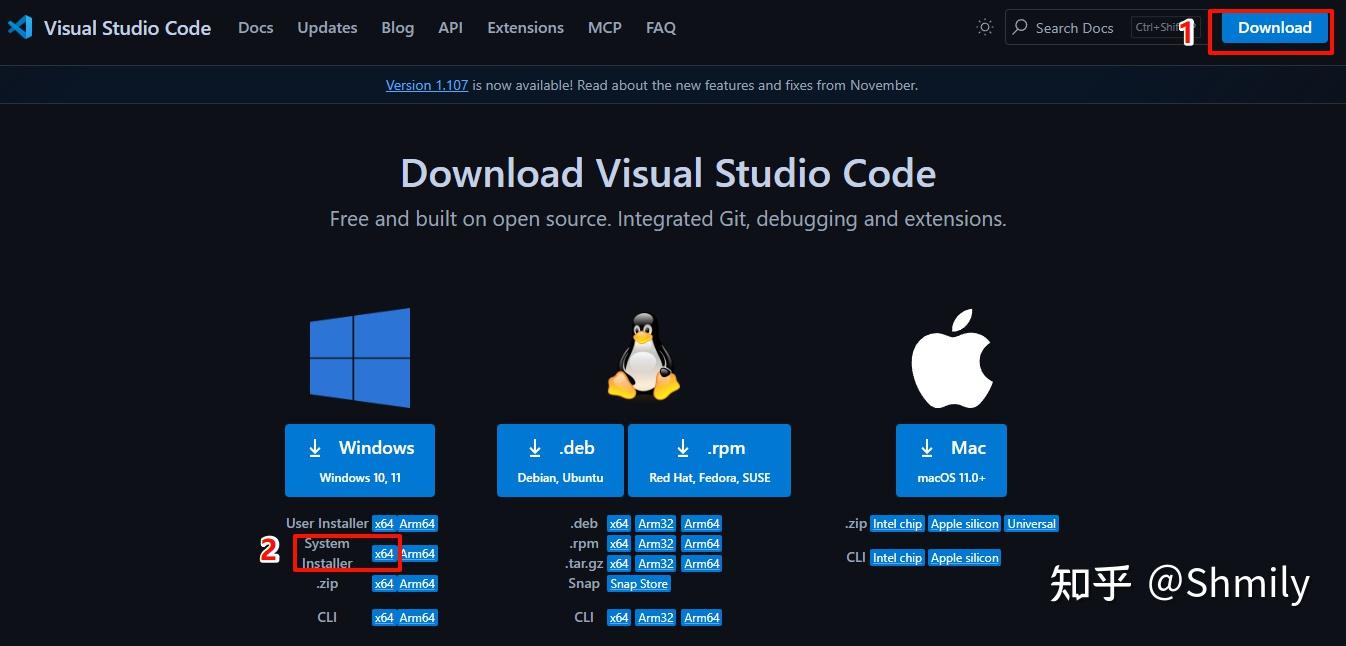Download the Mac macOS 11.0+ build
The height and width of the screenshot is (646, 1346).
[951, 460]
